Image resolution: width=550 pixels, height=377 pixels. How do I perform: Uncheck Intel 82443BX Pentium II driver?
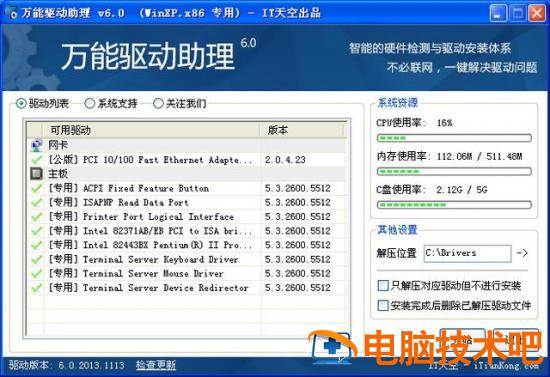click(x=36, y=245)
